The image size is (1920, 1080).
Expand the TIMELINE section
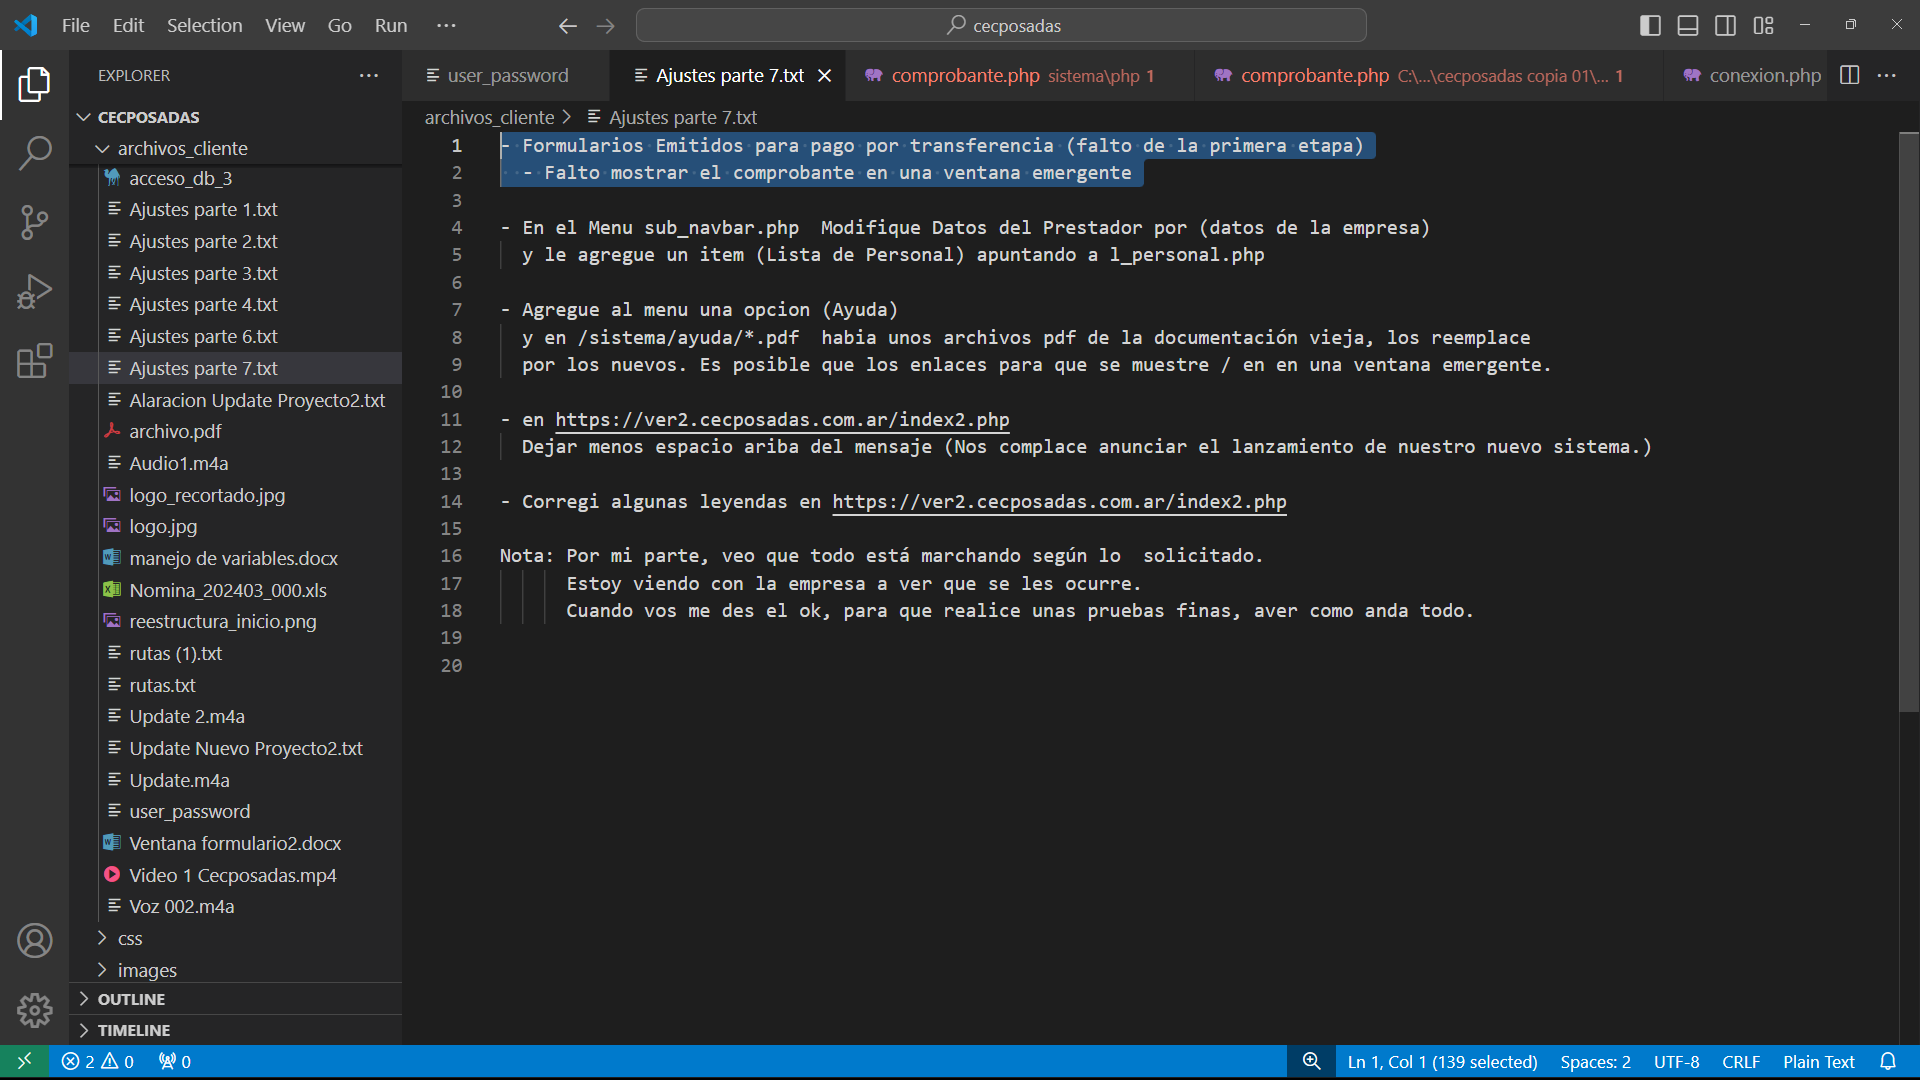click(x=236, y=1030)
